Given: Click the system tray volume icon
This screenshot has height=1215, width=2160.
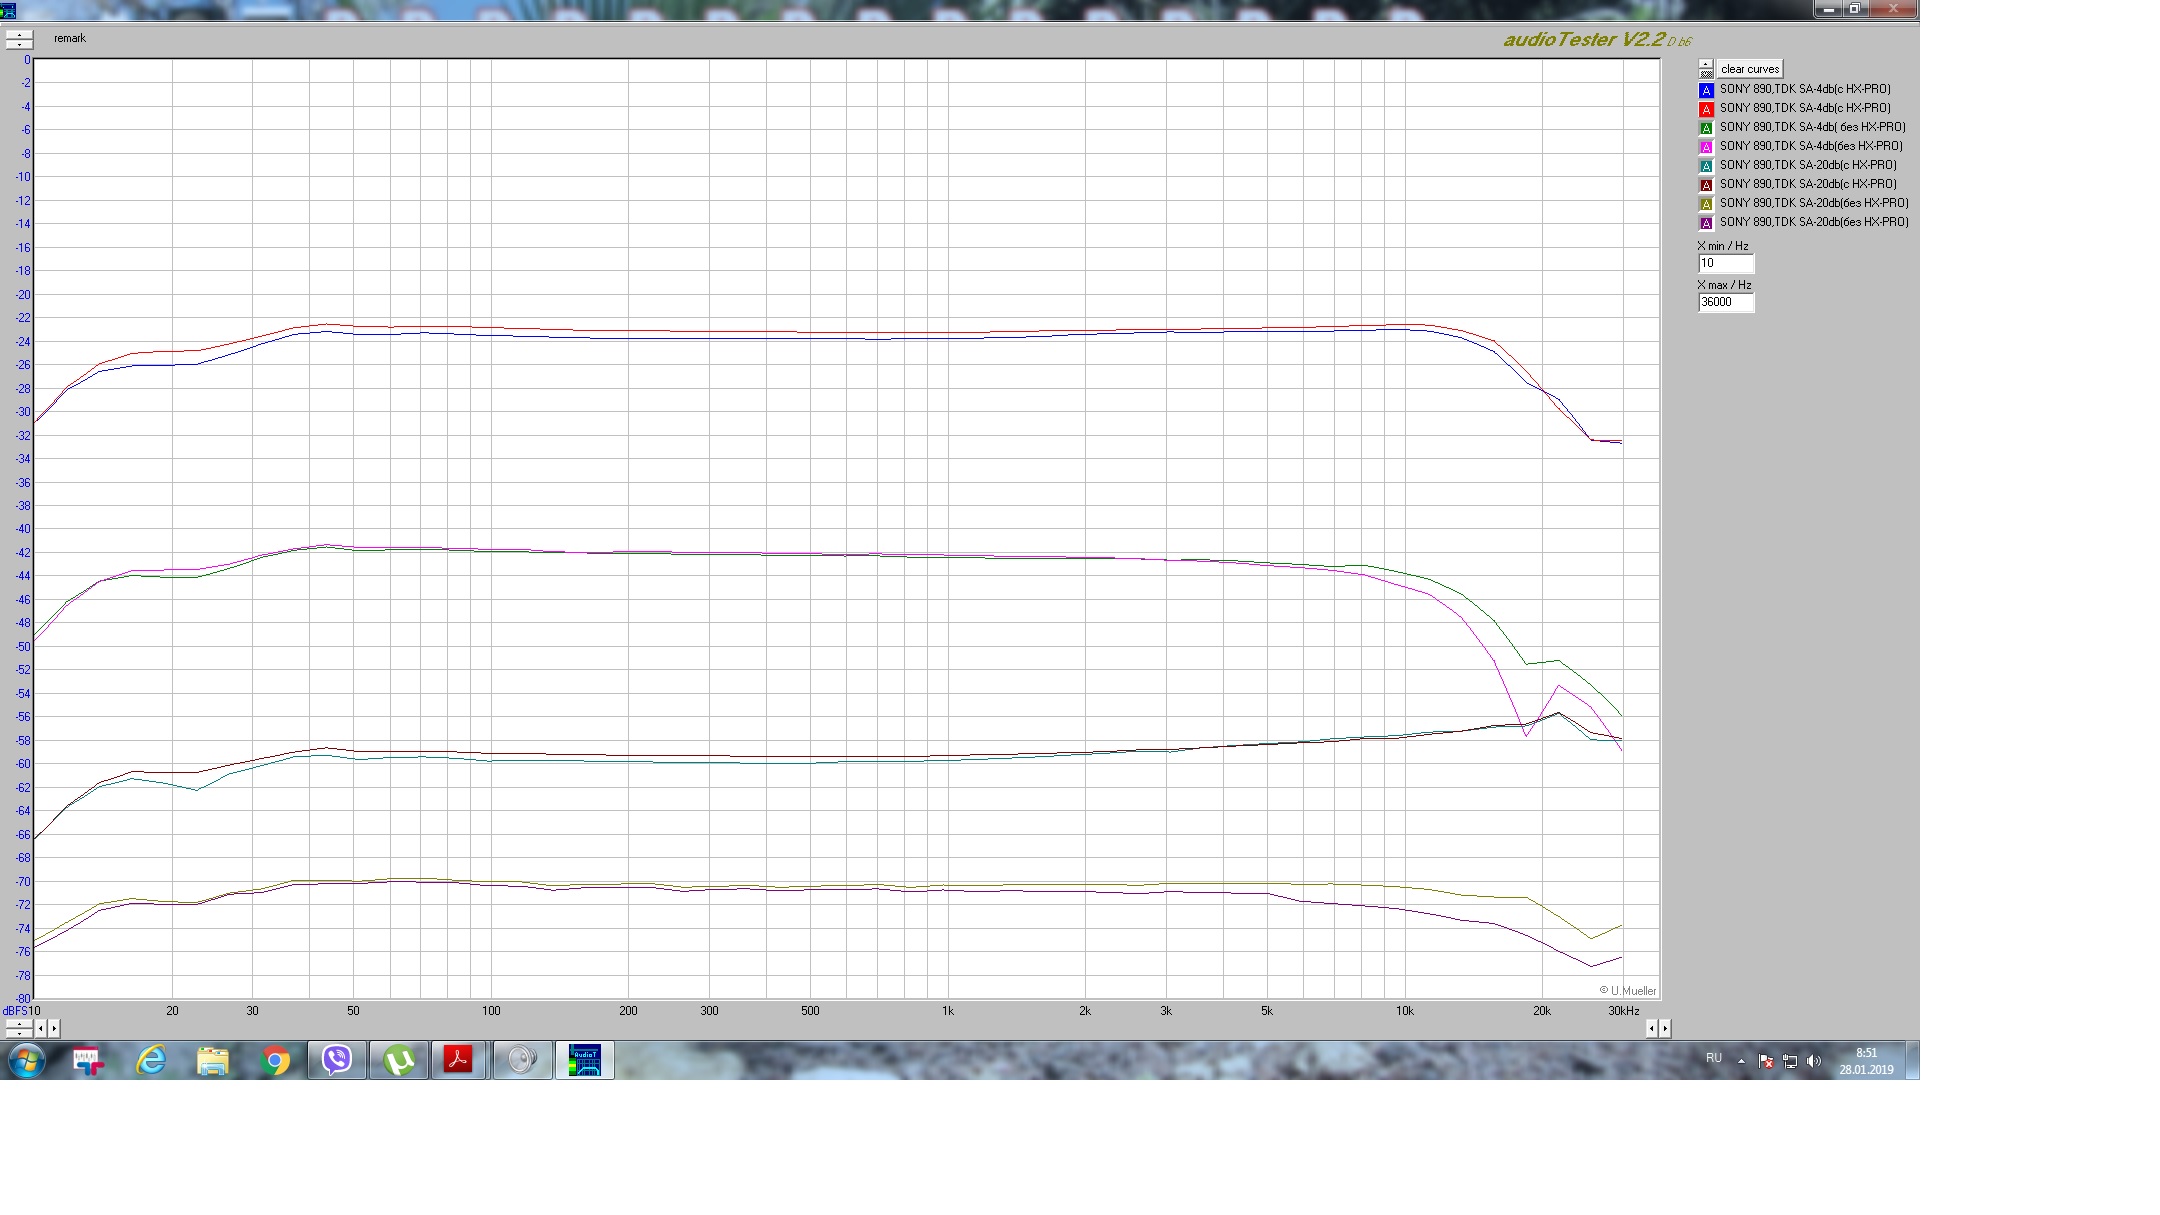Looking at the screenshot, I should (x=1814, y=1061).
